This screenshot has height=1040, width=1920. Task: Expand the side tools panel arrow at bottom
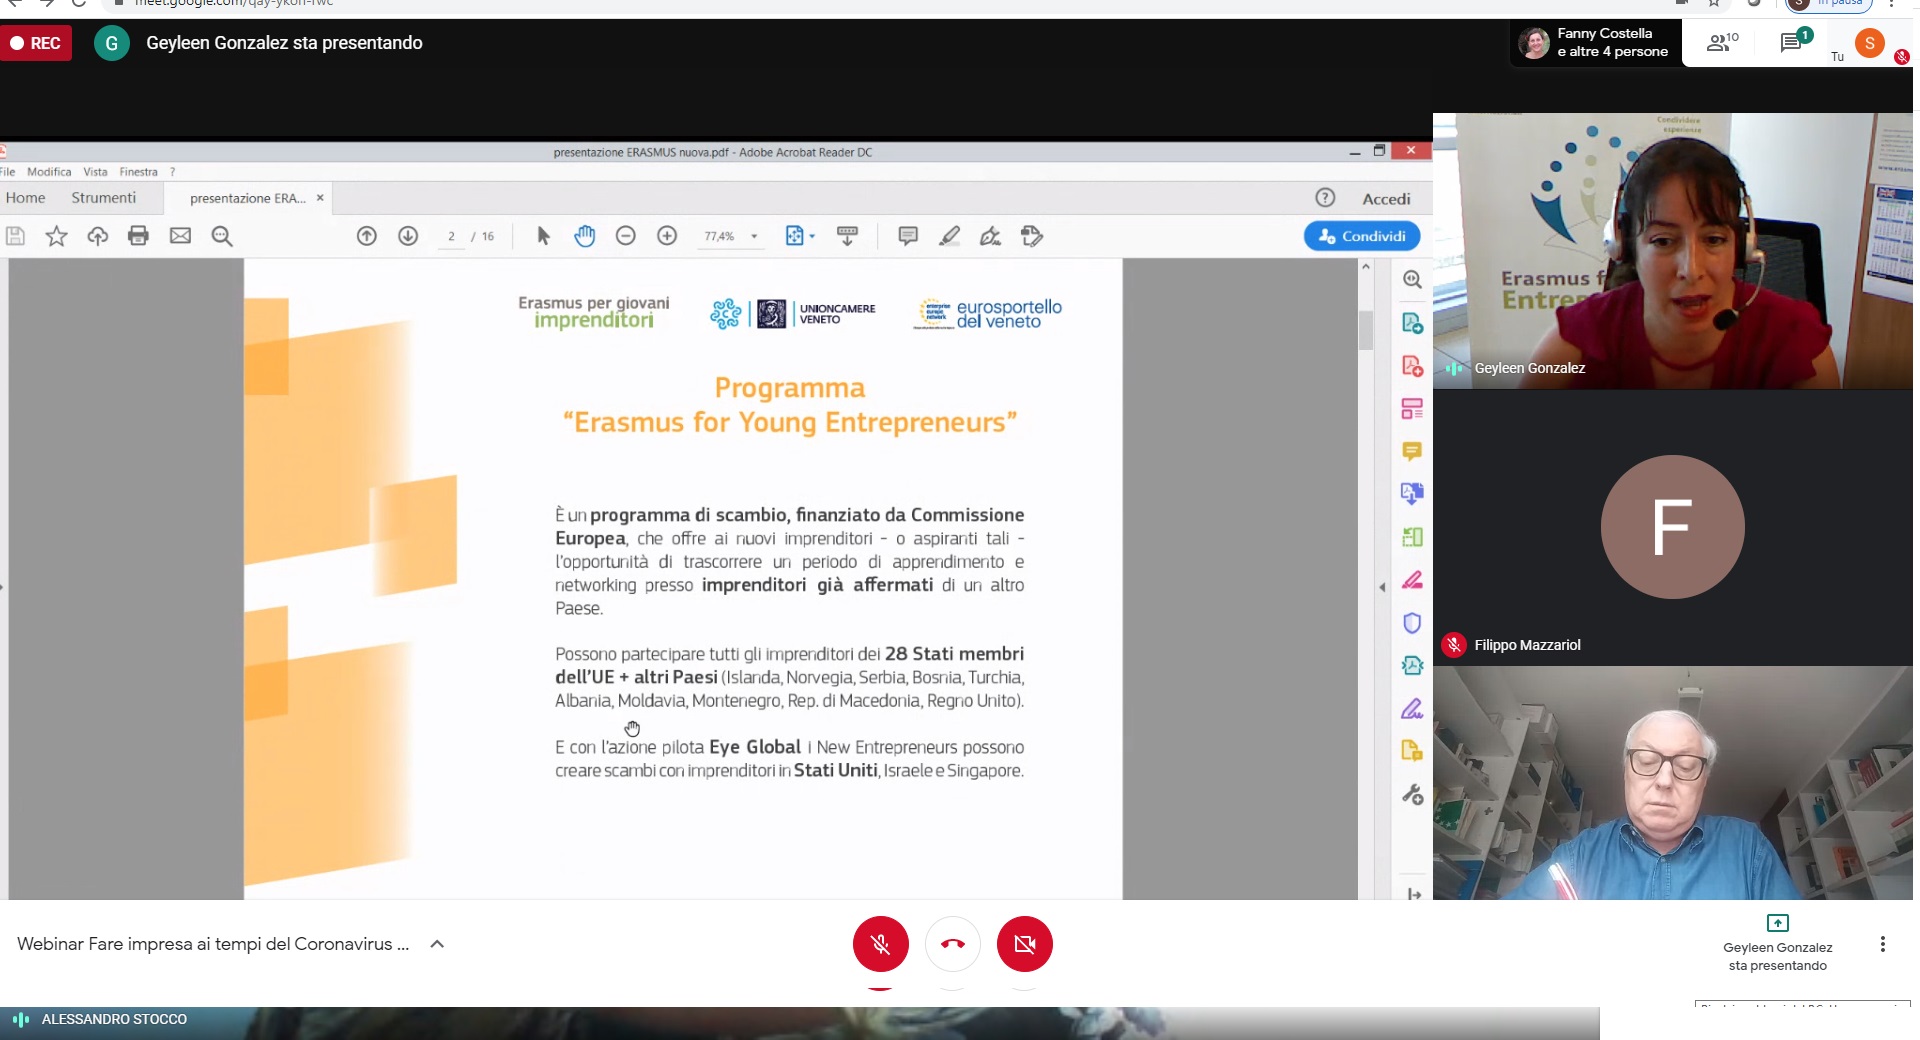(x=1414, y=894)
